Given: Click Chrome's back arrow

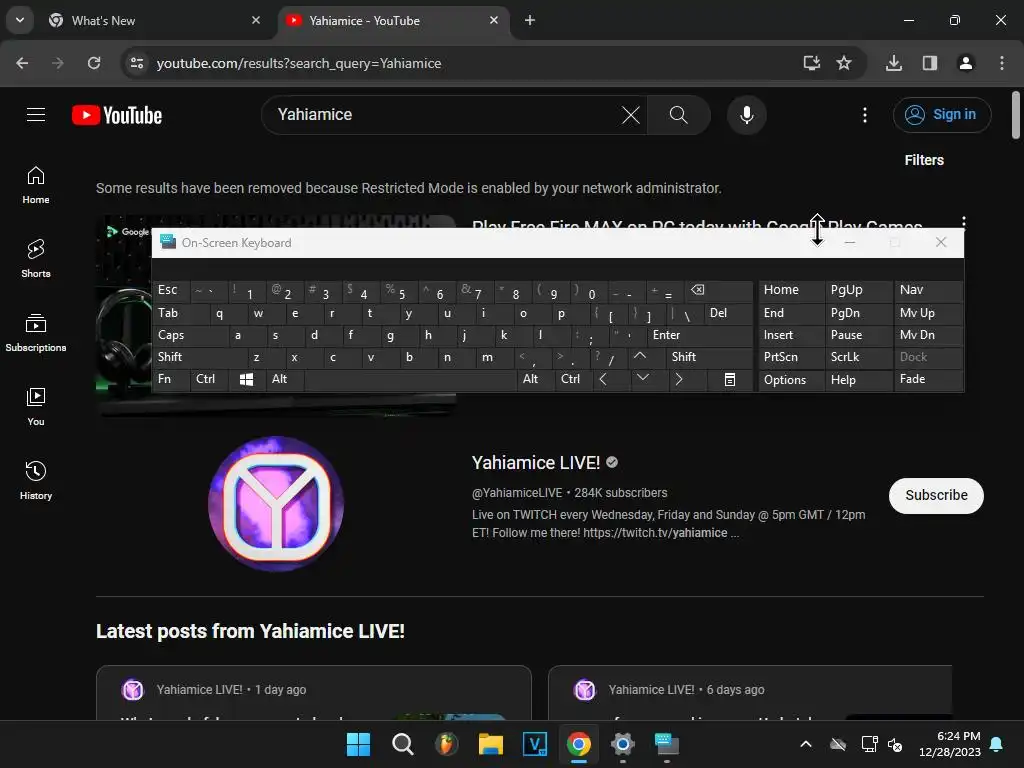Looking at the screenshot, I should [22, 63].
